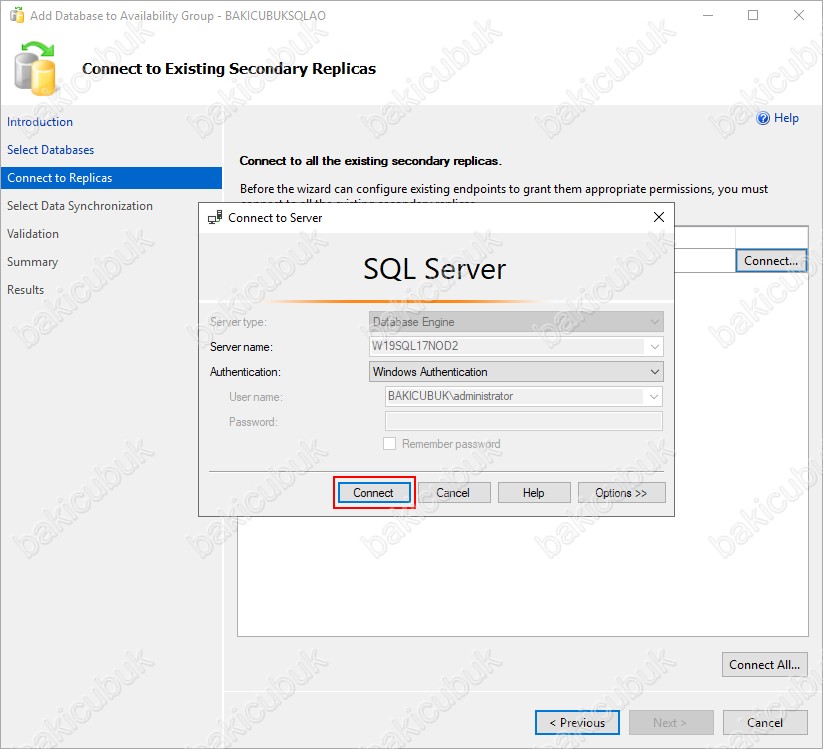Viewport: 823px width, 749px height.
Task: Click the Next > wizard button
Action: [671, 723]
